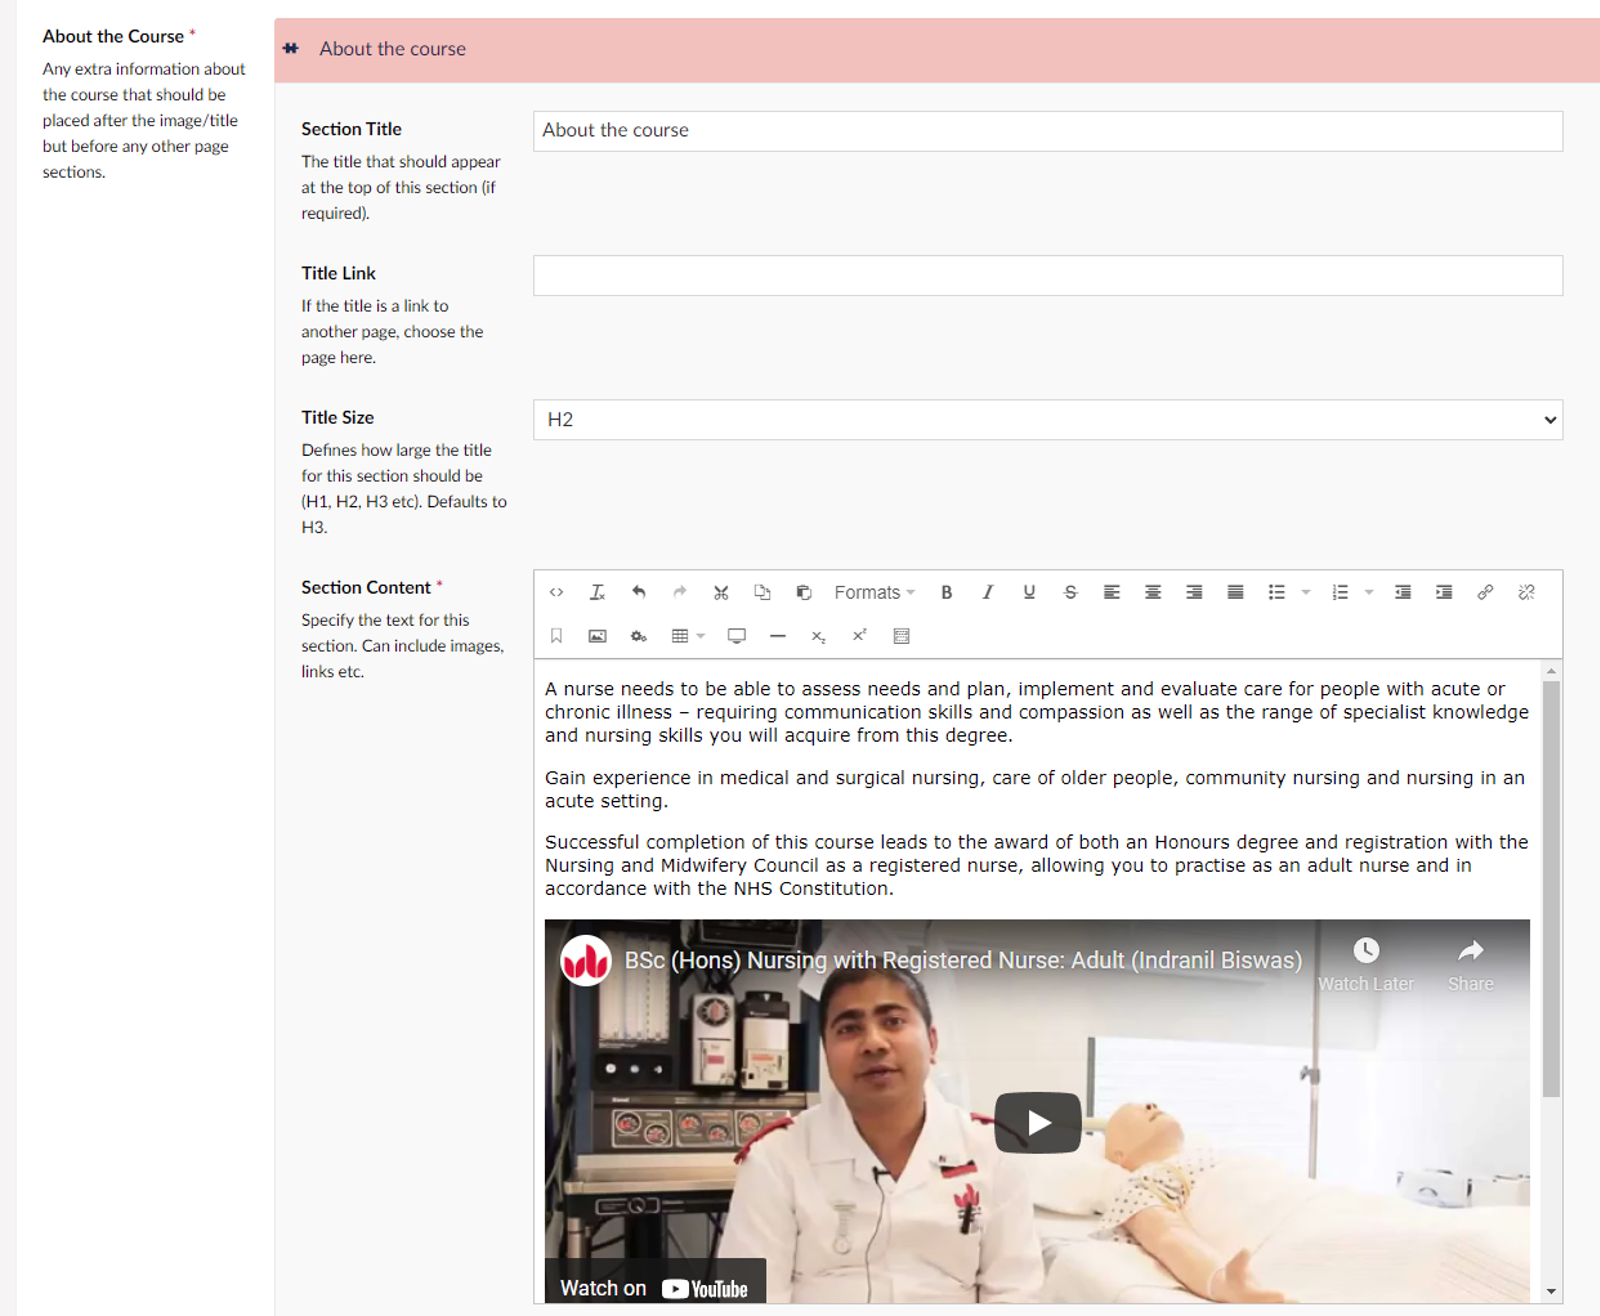Apply superscript formatting icon

(x=859, y=635)
